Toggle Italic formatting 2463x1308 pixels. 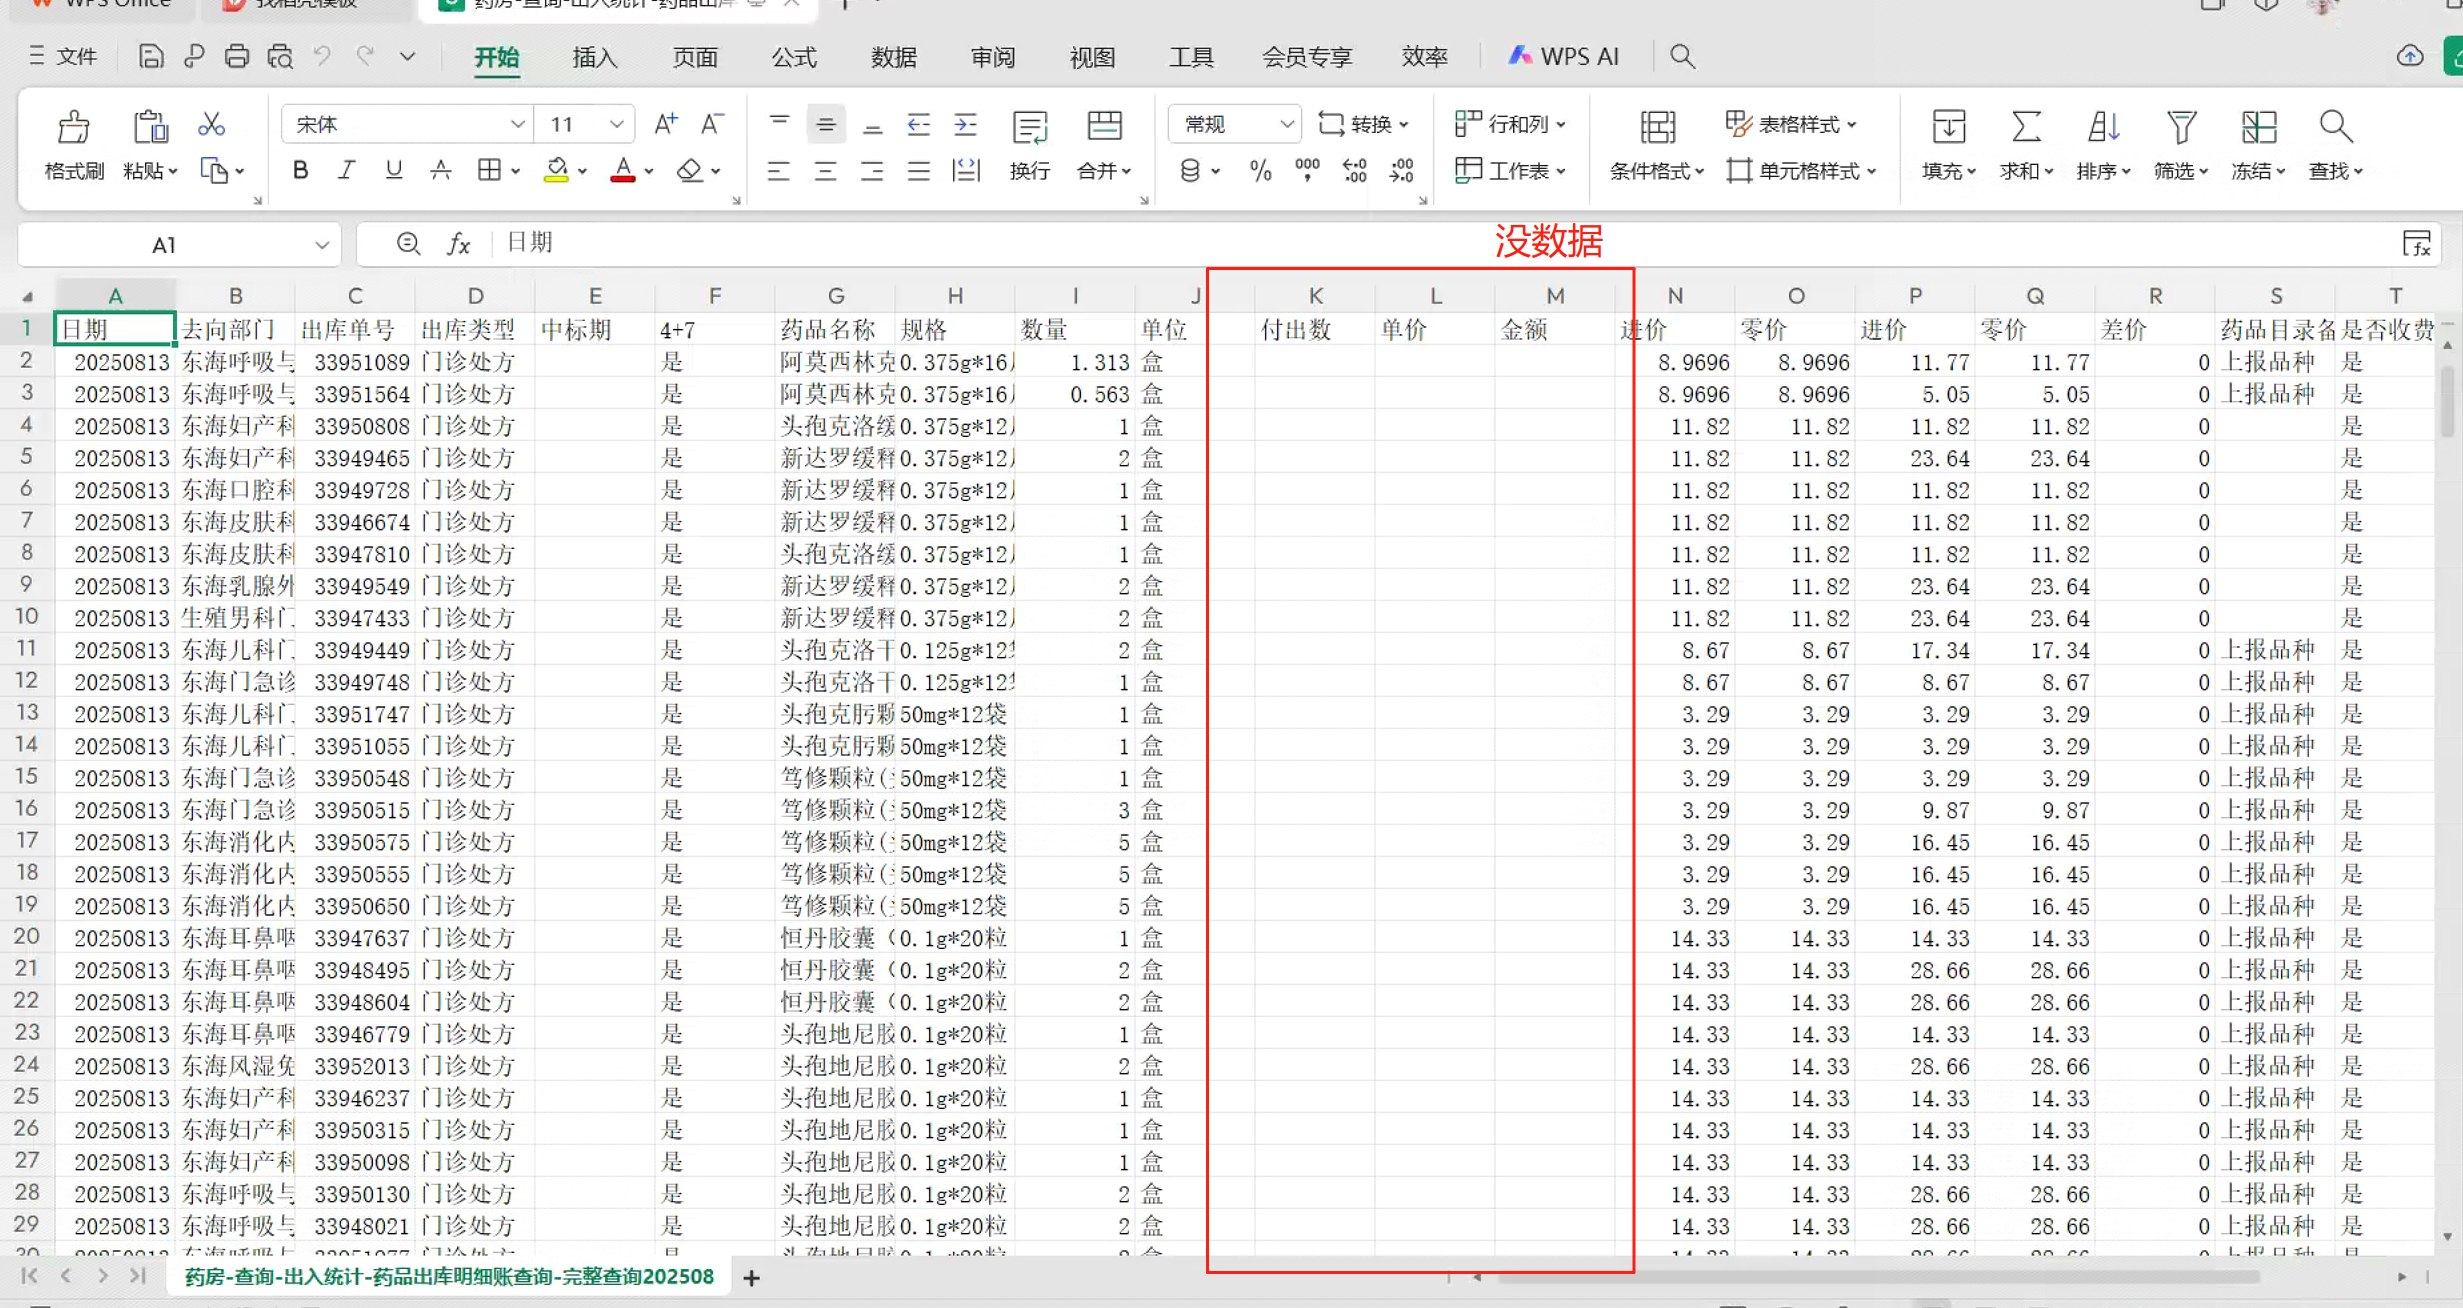(x=346, y=171)
